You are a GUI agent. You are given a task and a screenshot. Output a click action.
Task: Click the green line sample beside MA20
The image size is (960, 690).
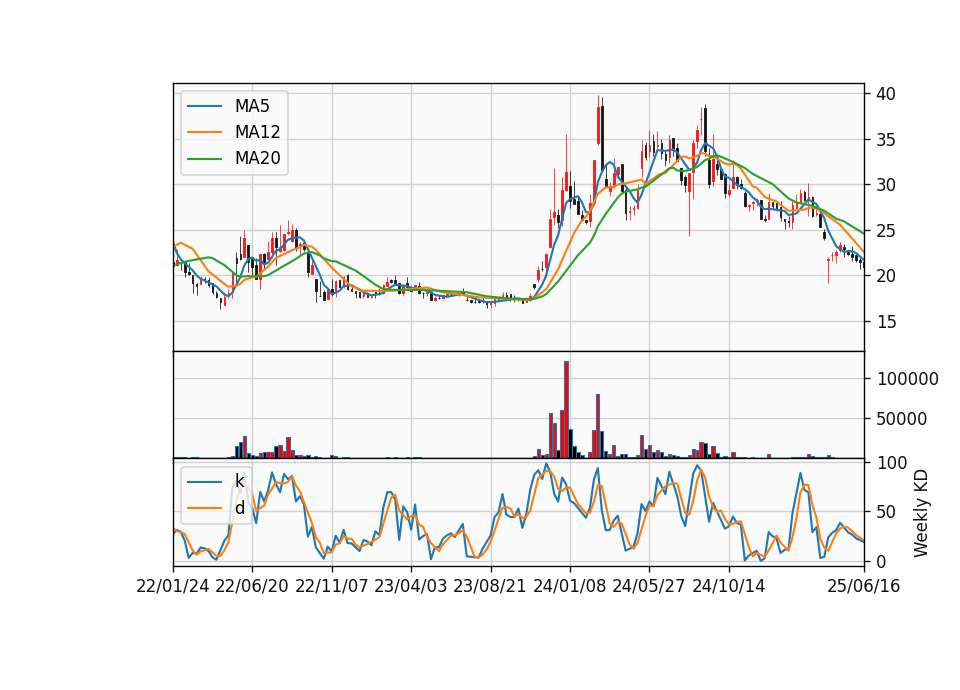click(204, 159)
